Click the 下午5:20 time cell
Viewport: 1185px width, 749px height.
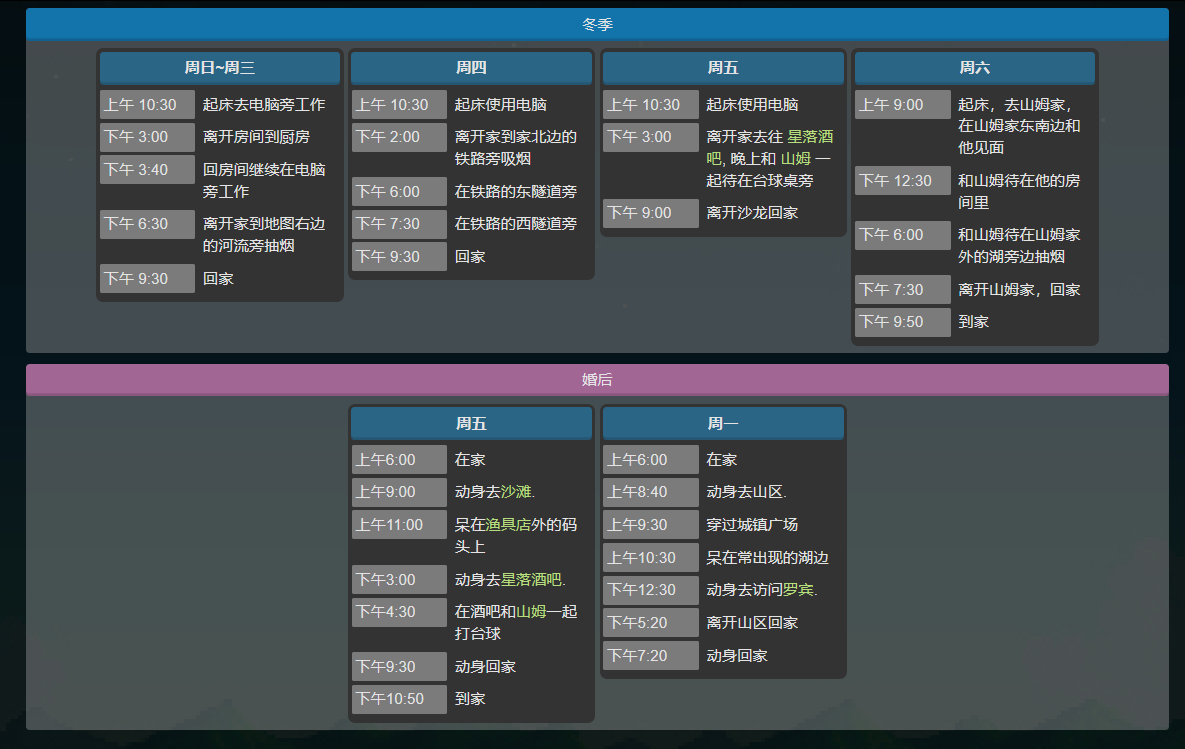(651, 623)
